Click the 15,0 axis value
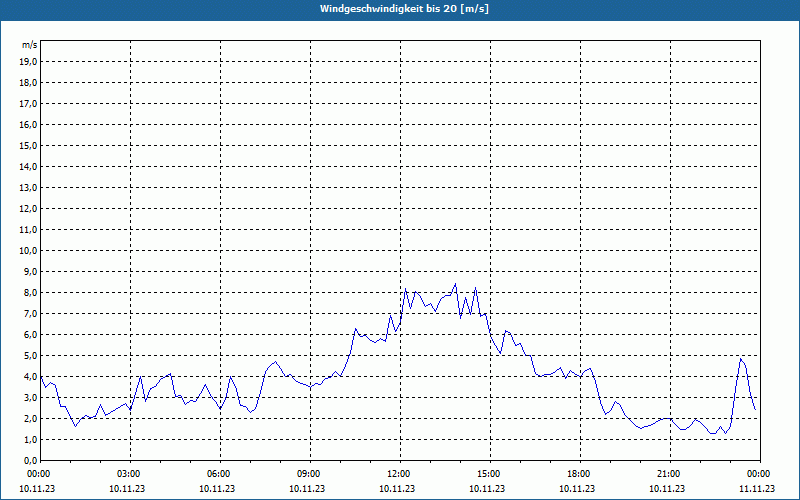800x500 pixels. point(28,145)
